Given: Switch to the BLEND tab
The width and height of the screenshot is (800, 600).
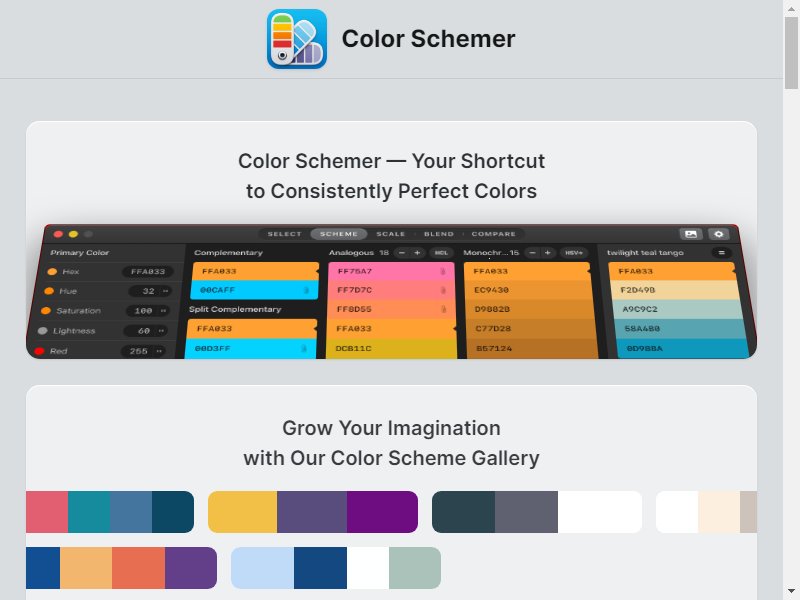Looking at the screenshot, I should [x=439, y=234].
